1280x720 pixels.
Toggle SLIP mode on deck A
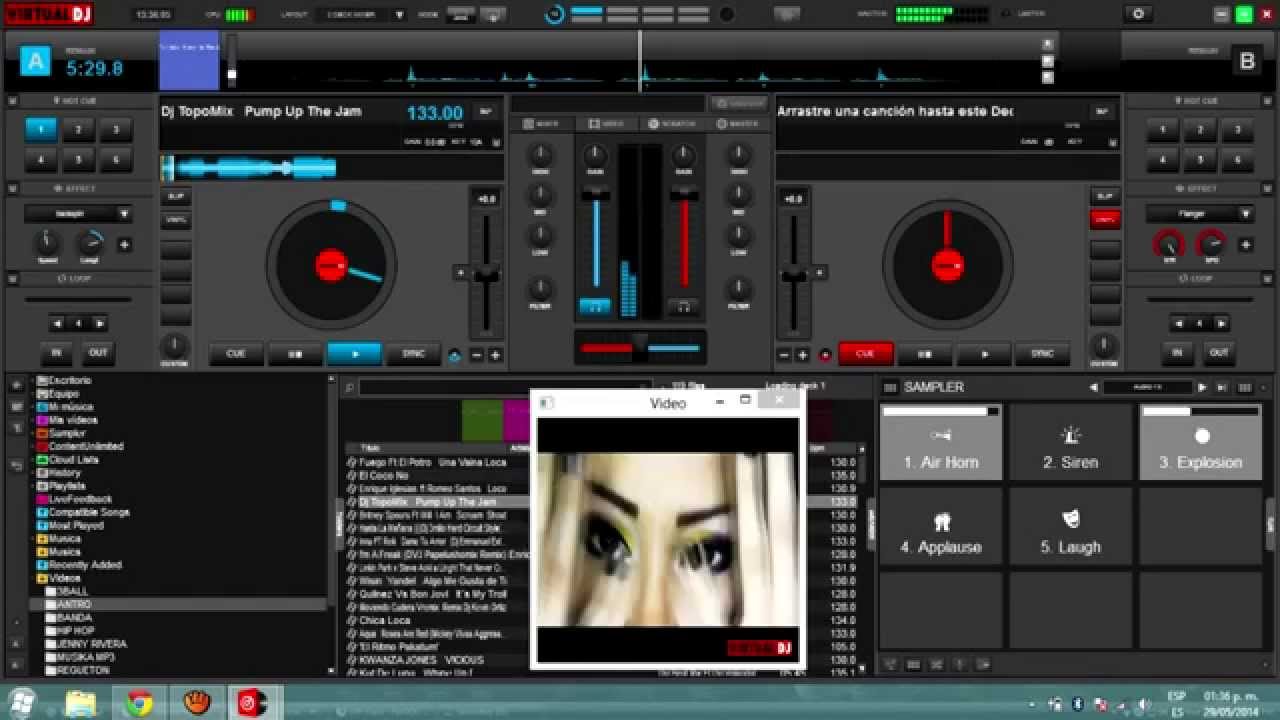click(176, 196)
